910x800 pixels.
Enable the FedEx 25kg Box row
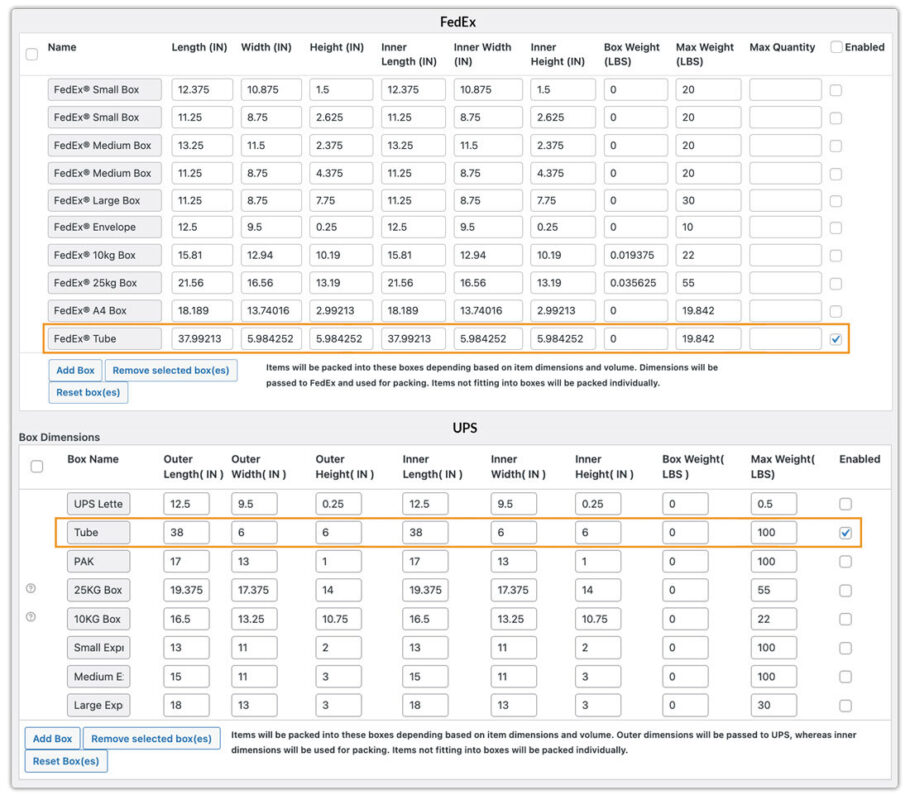(x=836, y=283)
